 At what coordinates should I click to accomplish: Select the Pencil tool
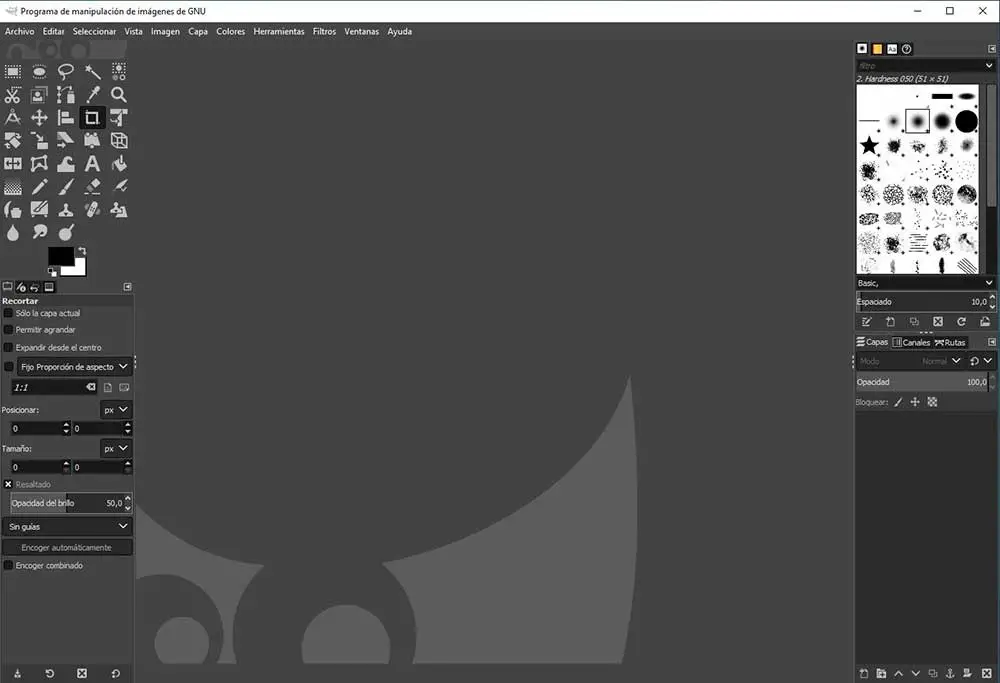(x=40, y=187)
